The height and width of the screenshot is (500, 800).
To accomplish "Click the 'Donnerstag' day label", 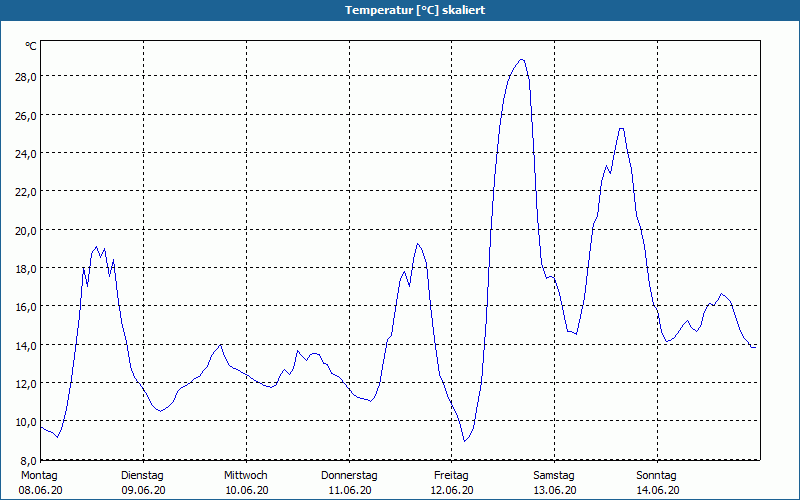I will (x=349, y=476).
